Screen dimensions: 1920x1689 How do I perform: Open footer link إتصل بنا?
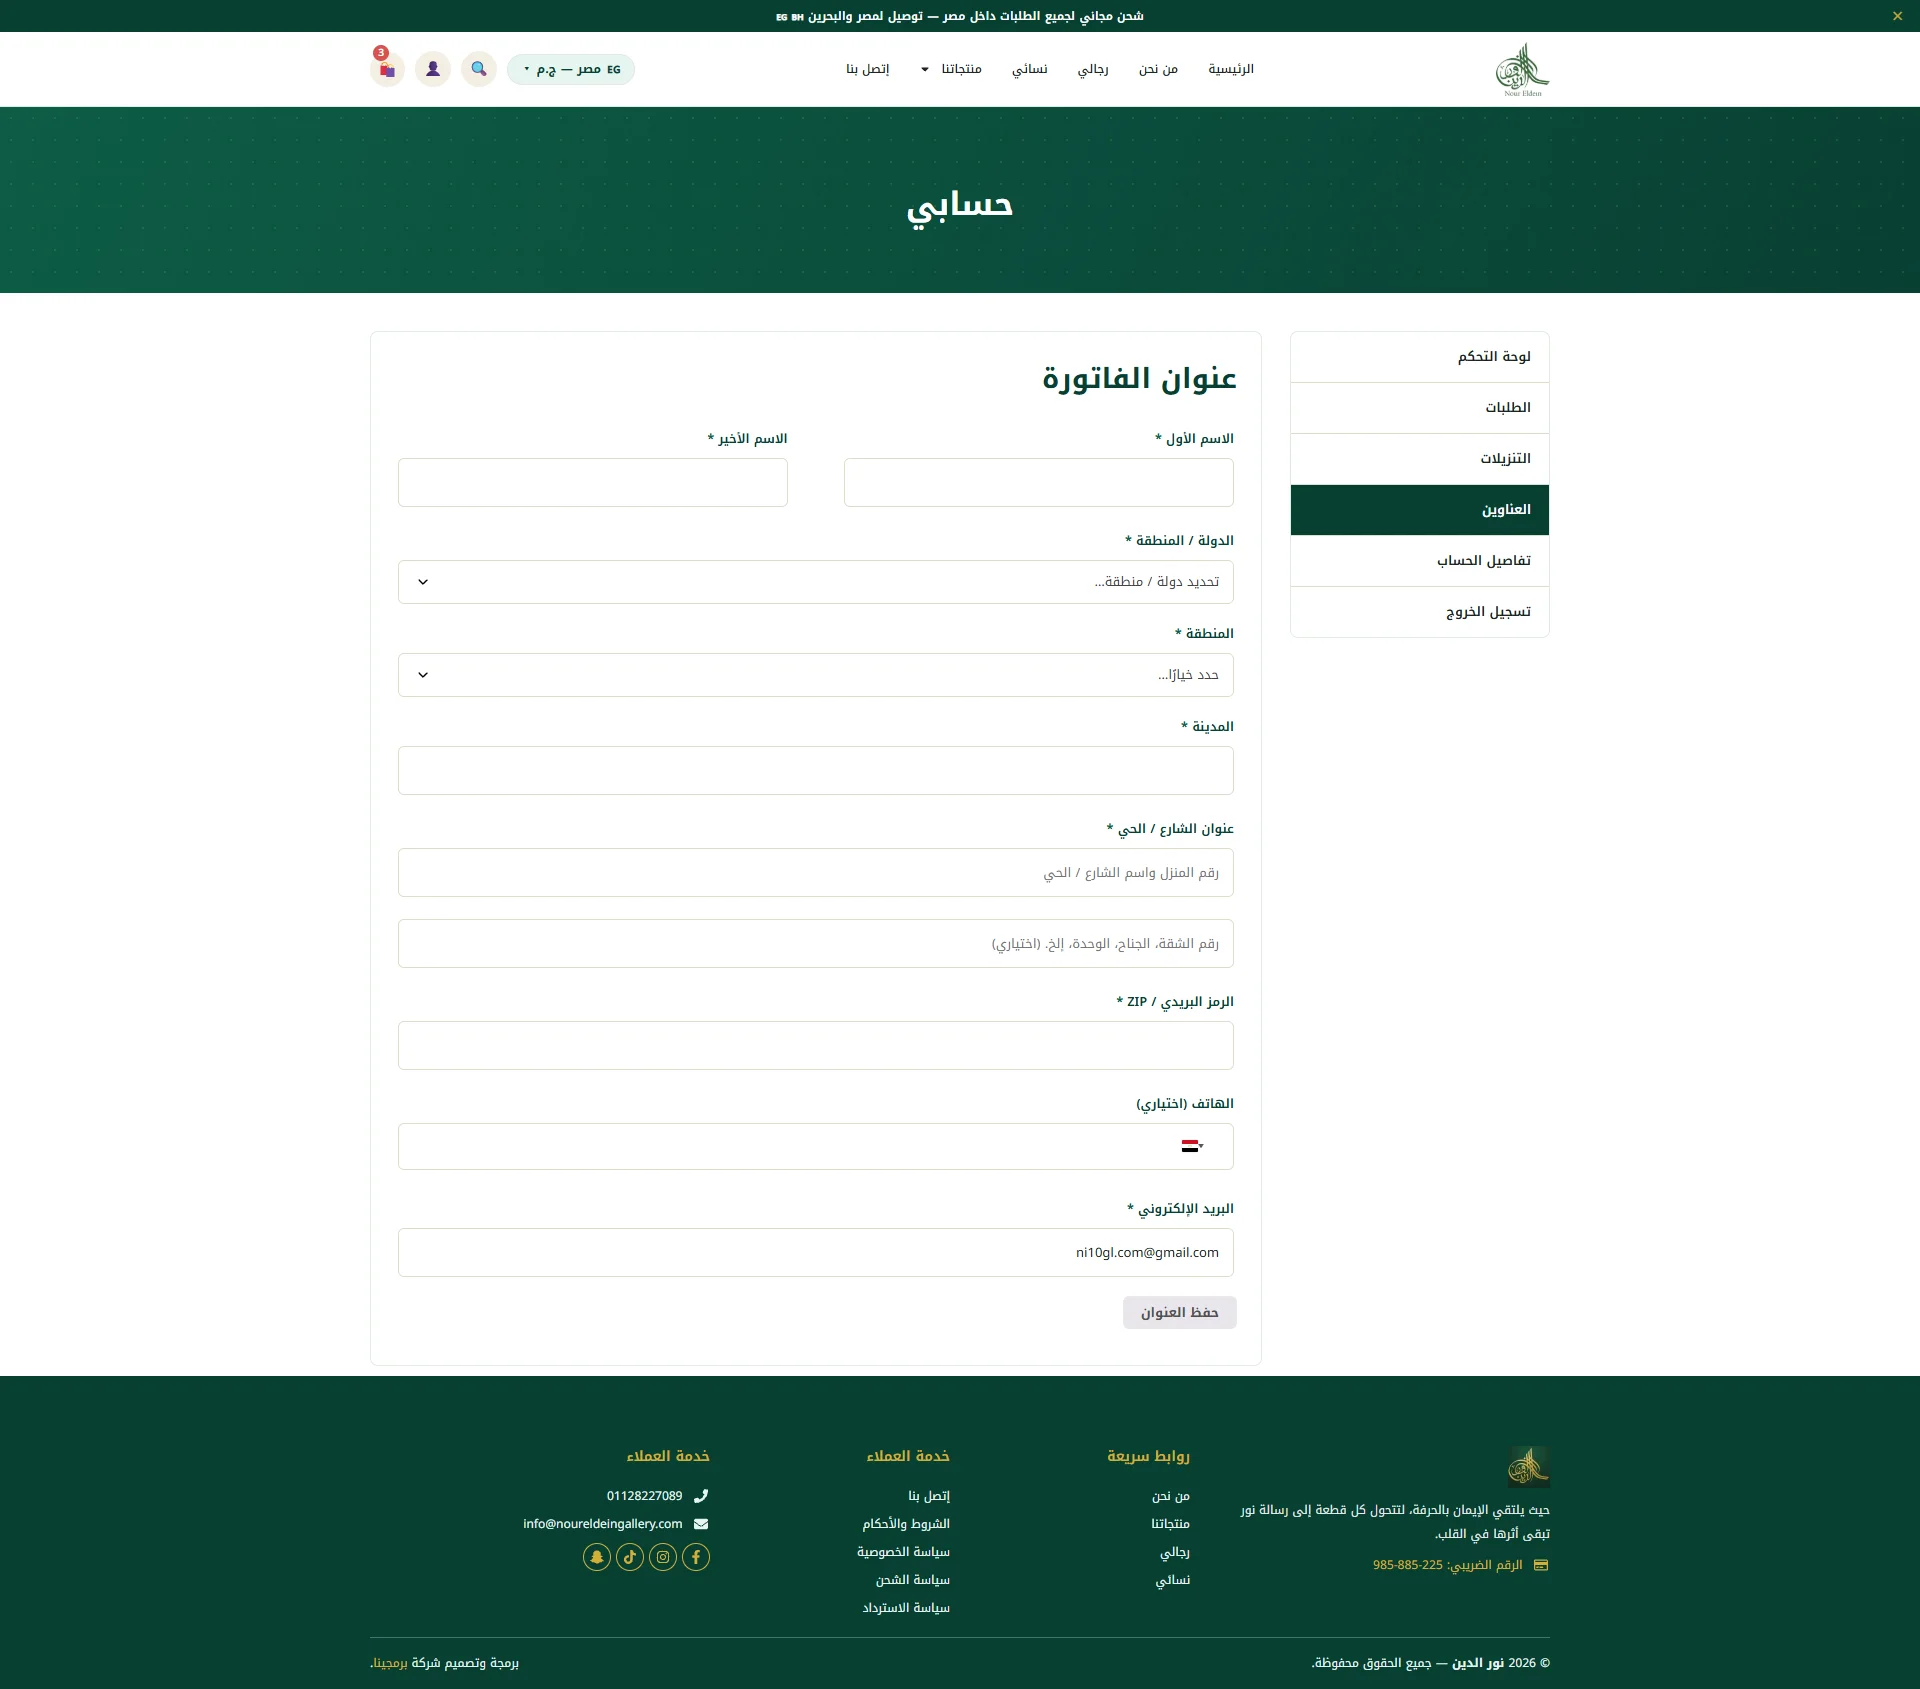929,1496
